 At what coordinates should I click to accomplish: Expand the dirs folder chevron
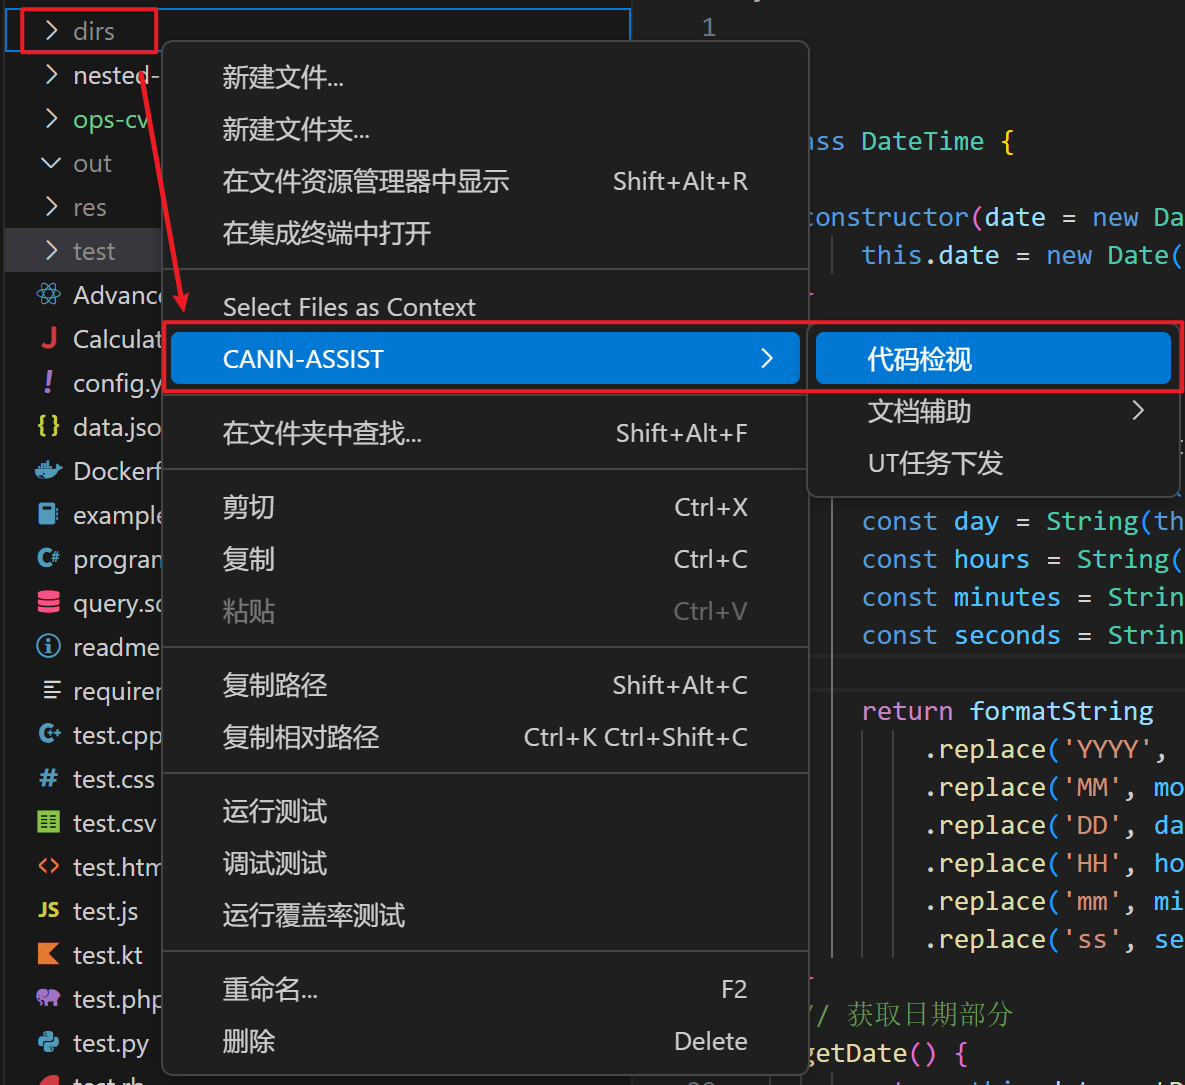click(x=52, y=31)
